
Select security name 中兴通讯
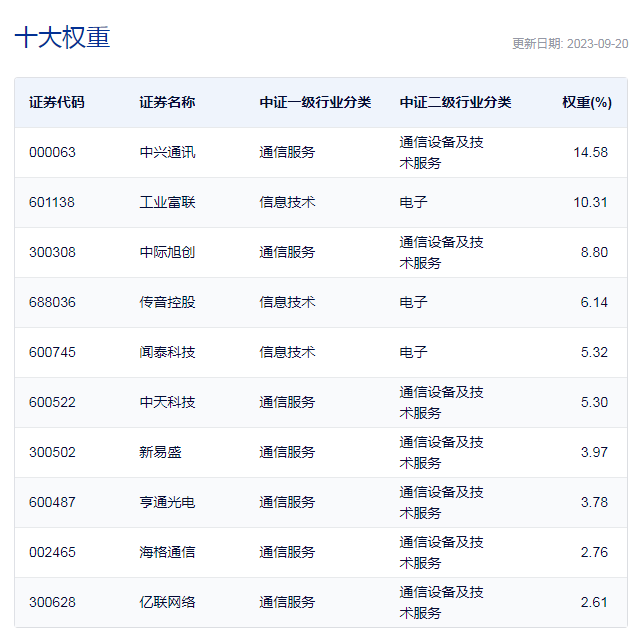point(167,152)
